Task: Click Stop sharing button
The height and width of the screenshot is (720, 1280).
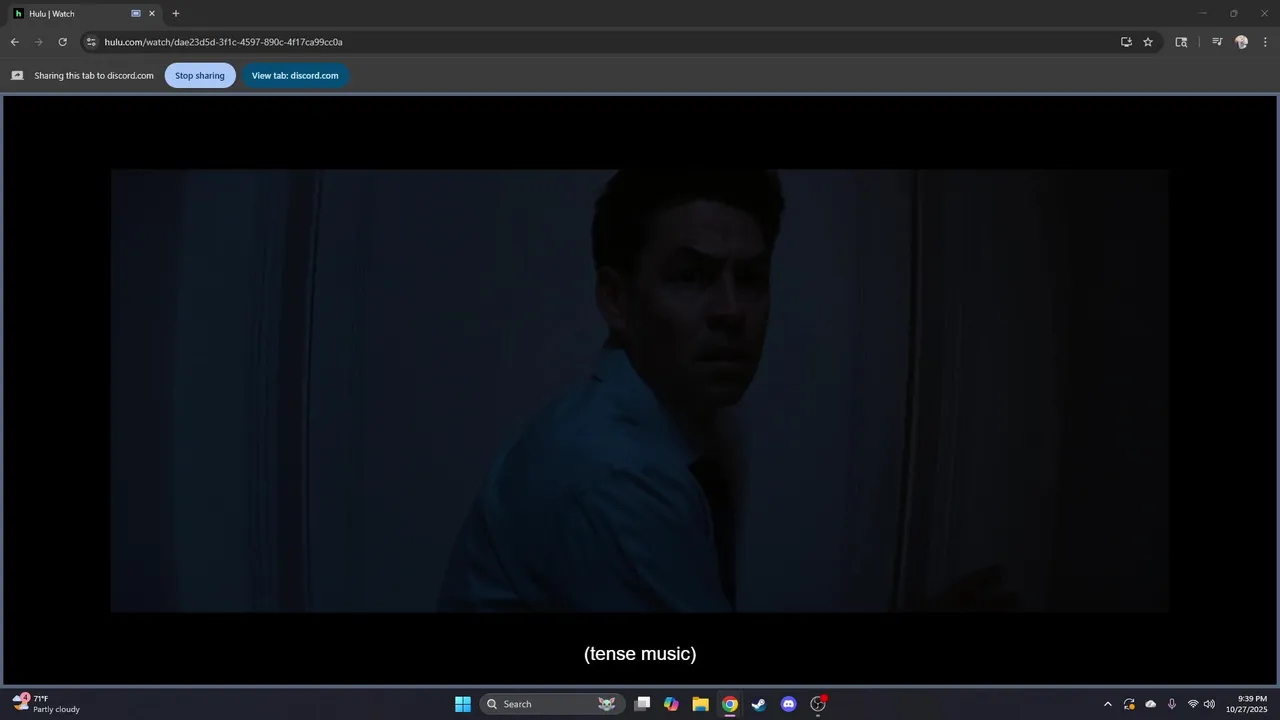Action: click(x=200, y=75)
